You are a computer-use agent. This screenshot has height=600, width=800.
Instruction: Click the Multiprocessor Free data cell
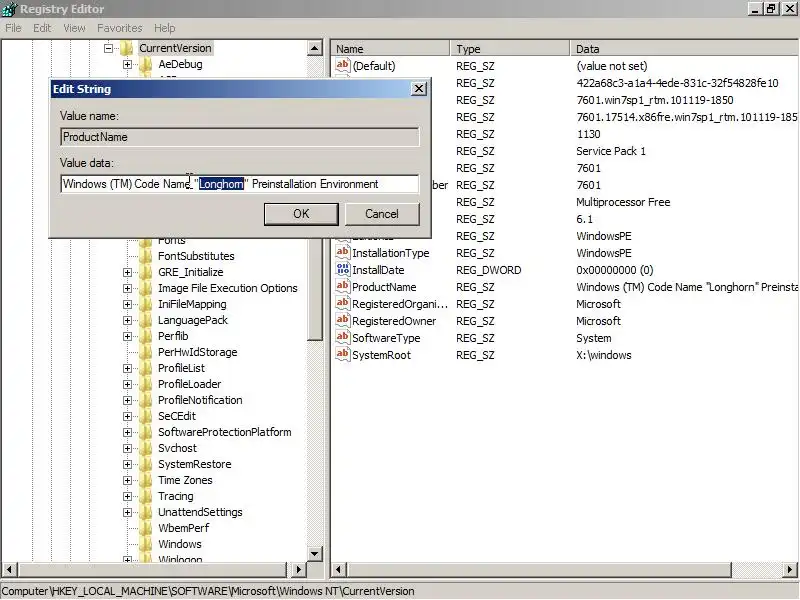623,202
